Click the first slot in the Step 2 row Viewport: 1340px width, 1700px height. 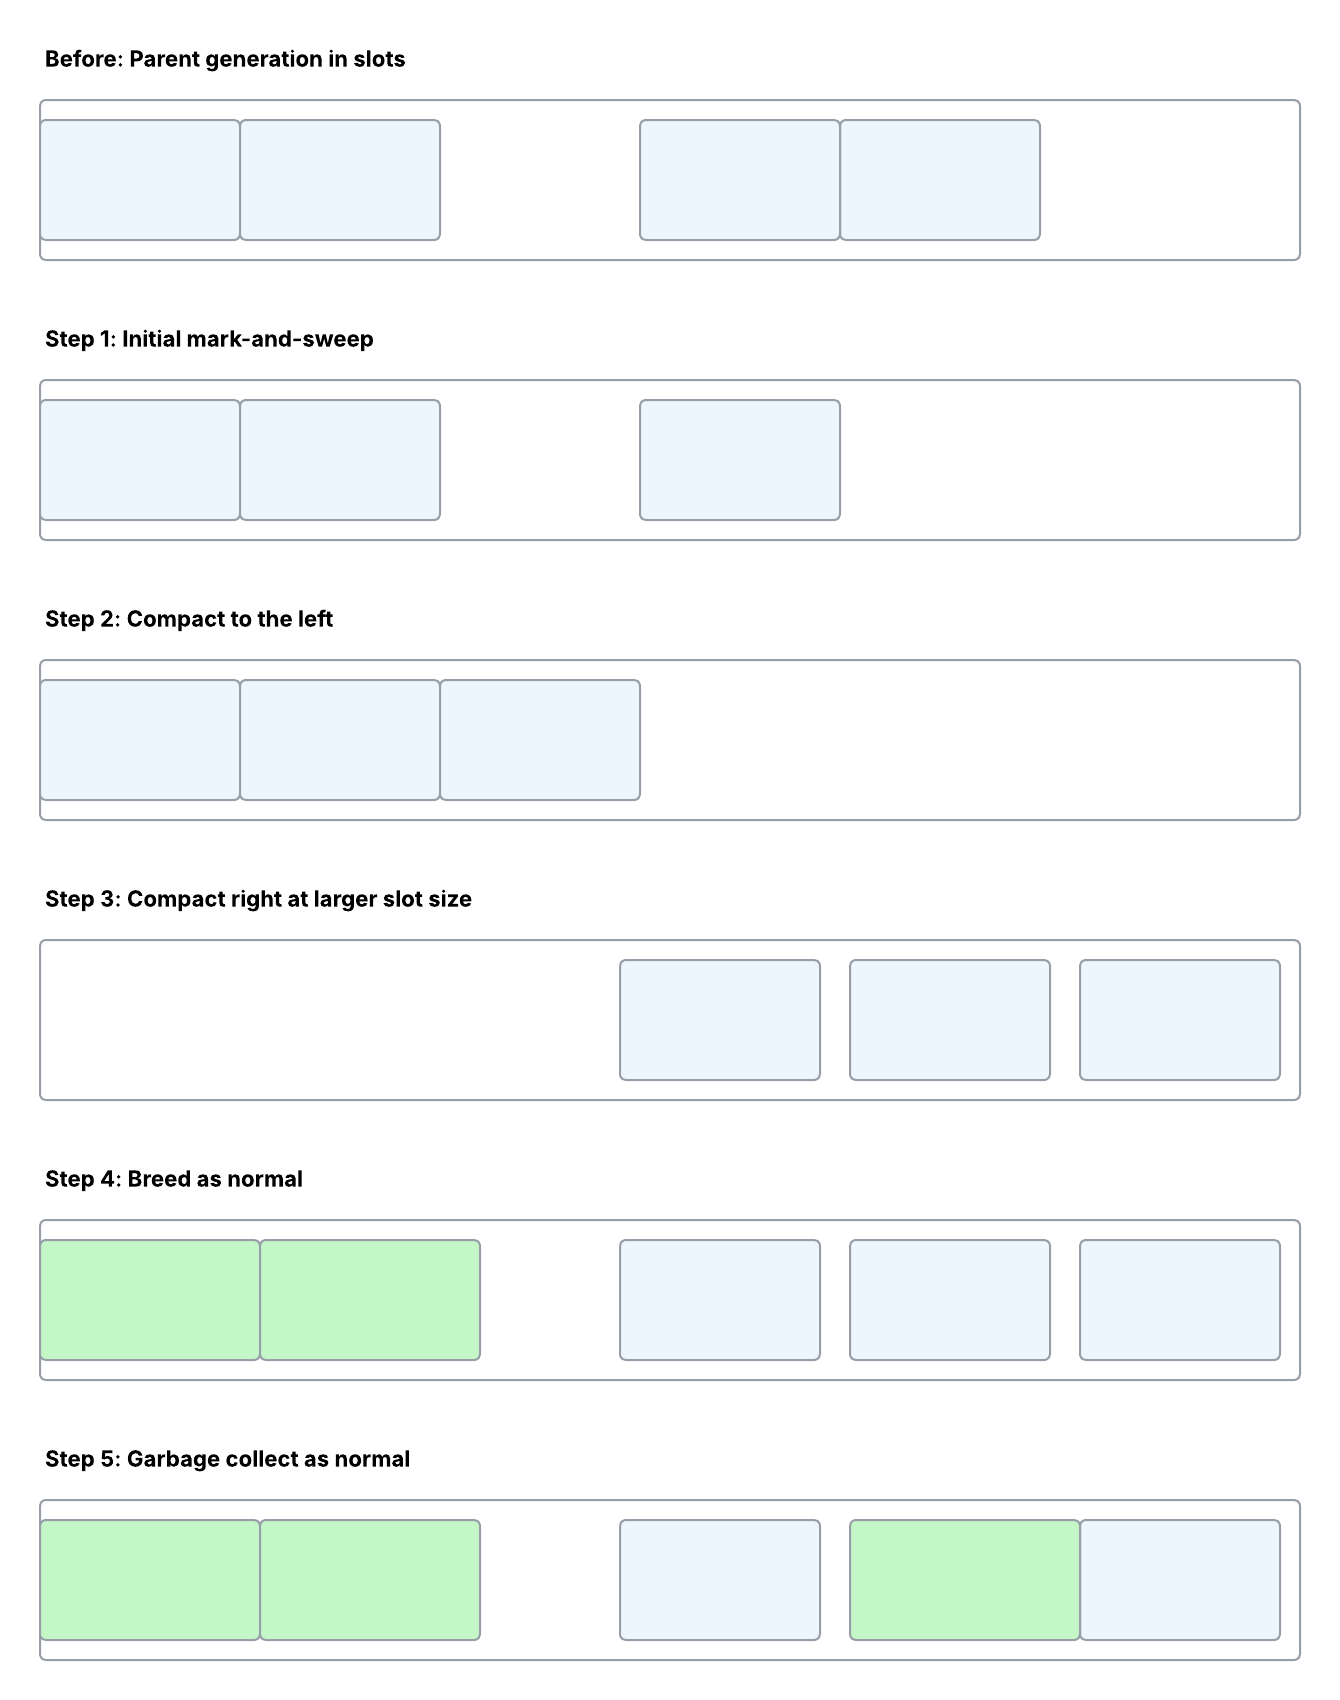coord(140,740)
